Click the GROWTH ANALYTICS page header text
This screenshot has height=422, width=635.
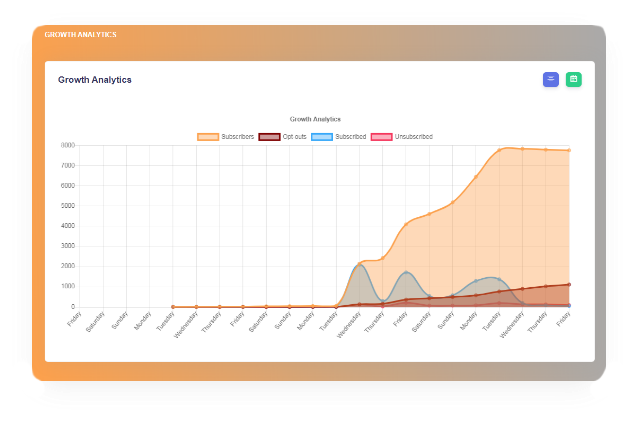(80, 35)
